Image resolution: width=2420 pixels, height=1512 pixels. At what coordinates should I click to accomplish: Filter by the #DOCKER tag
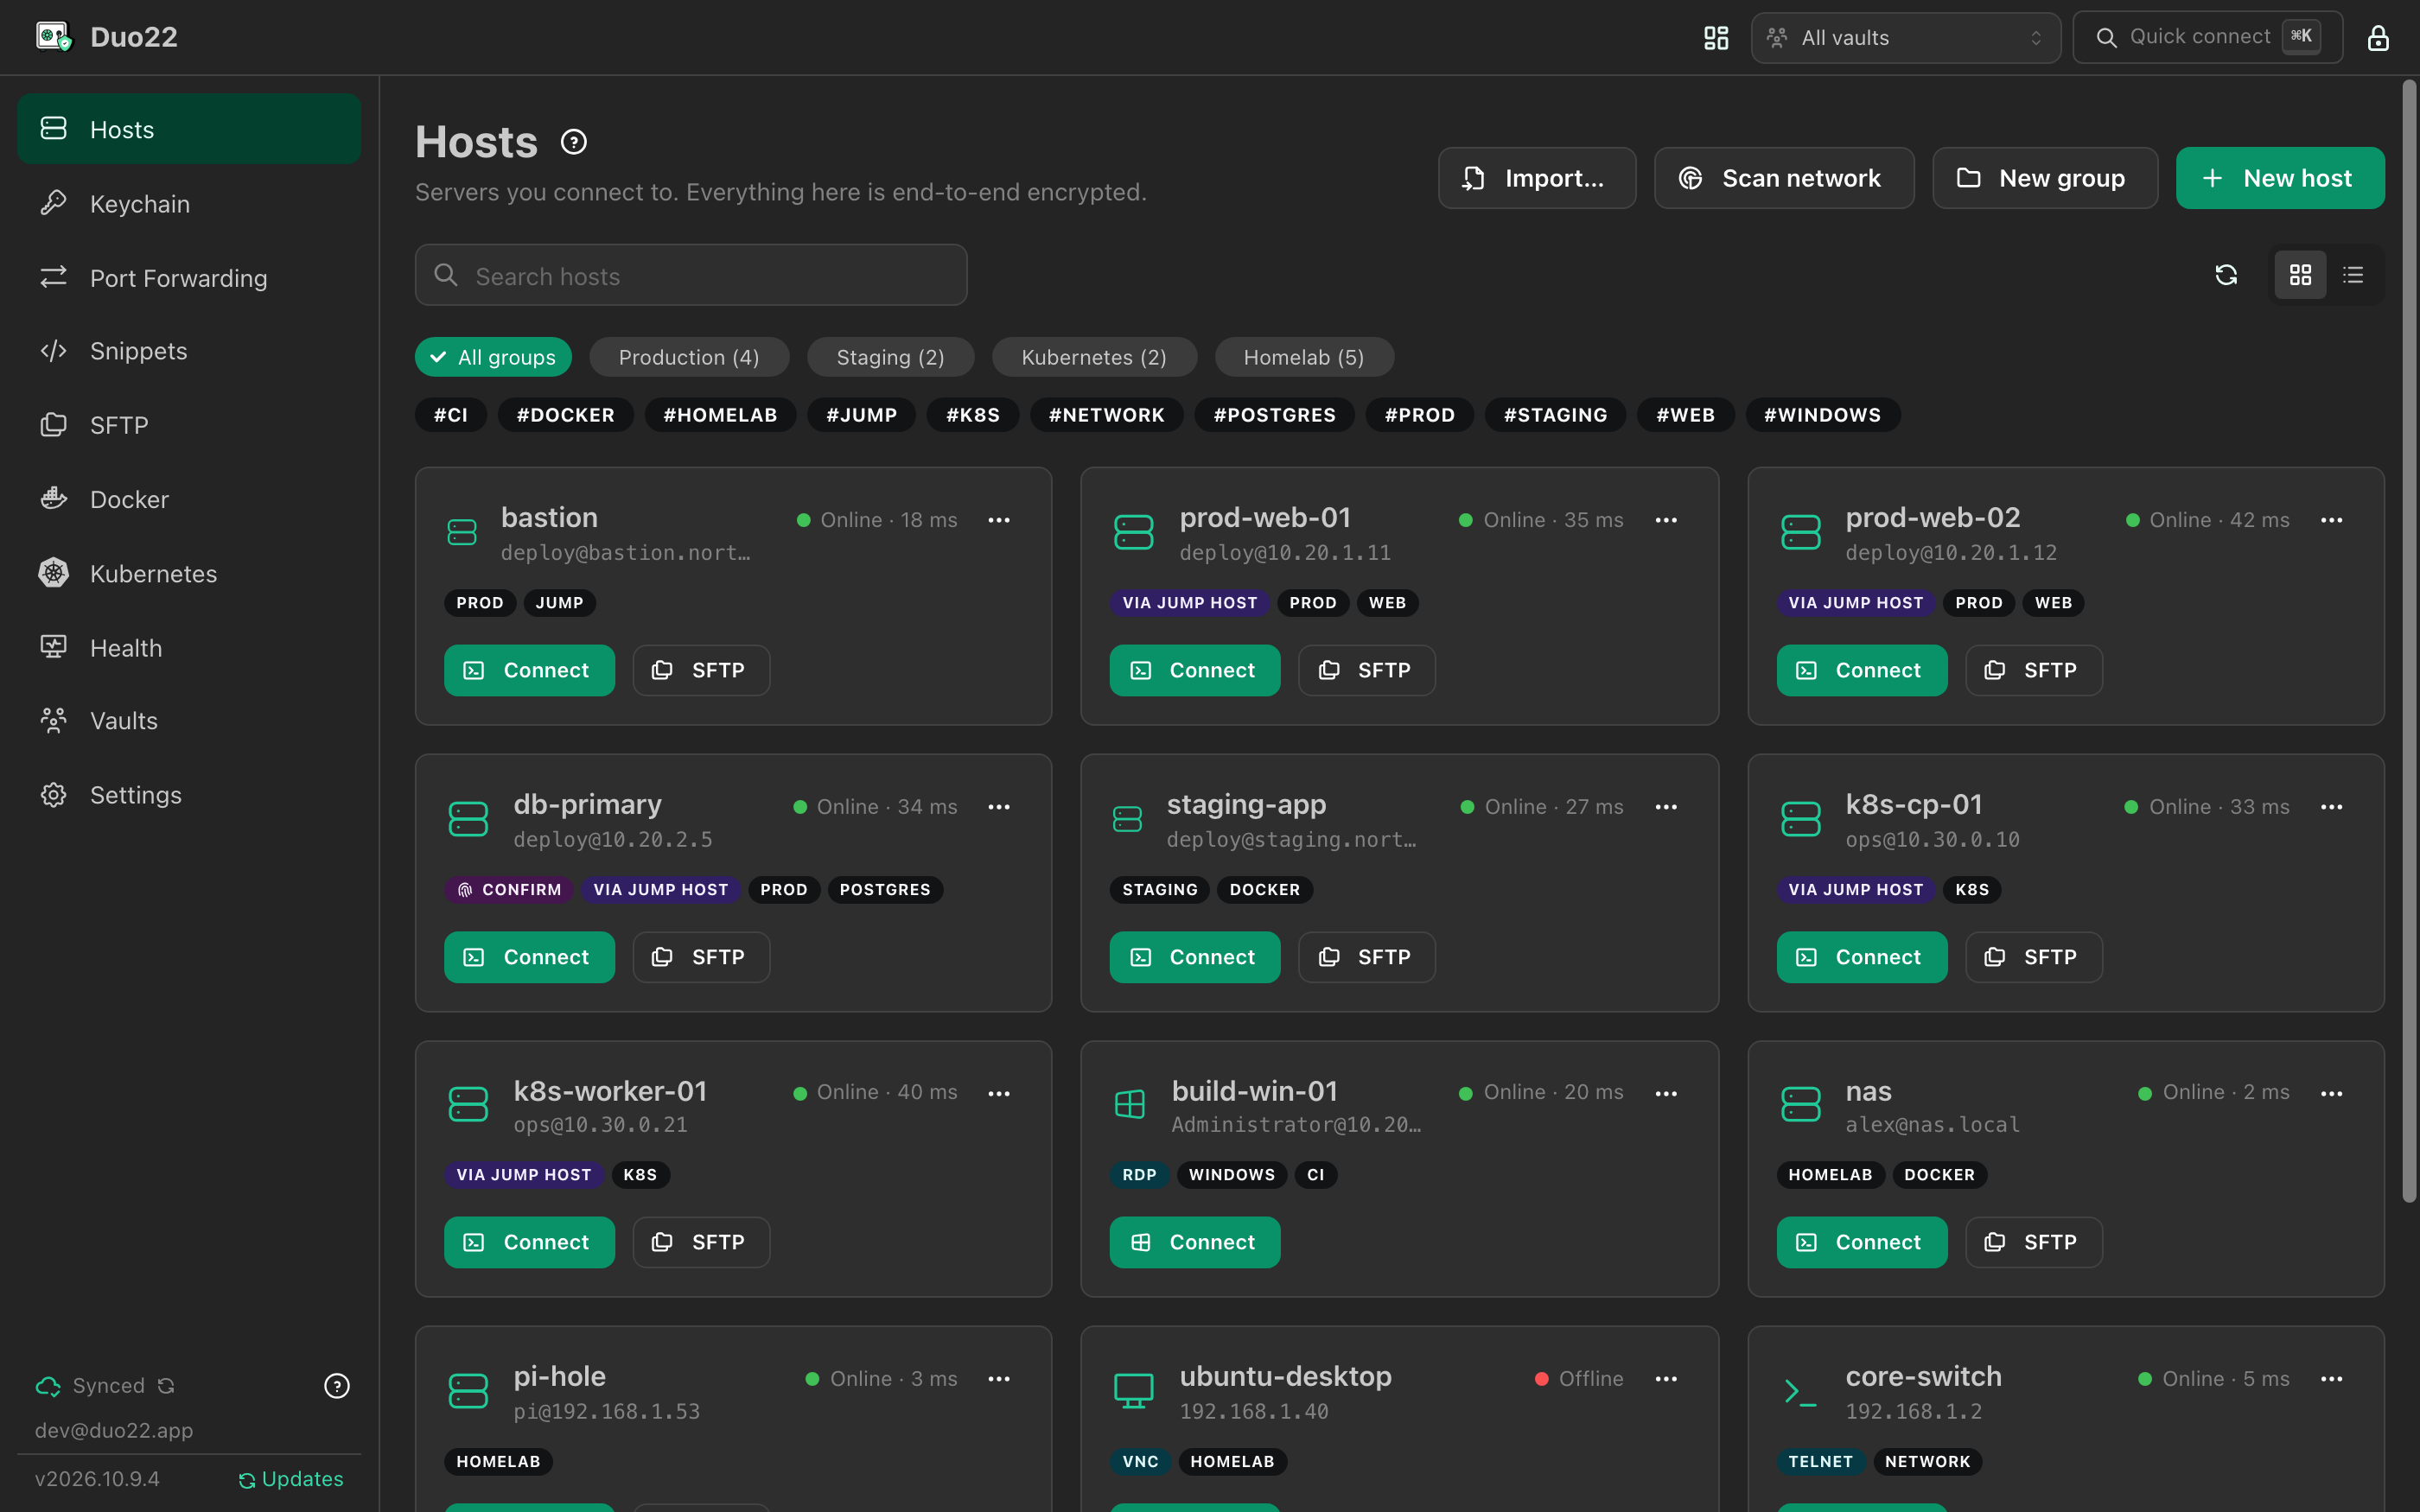click(565, 415)
